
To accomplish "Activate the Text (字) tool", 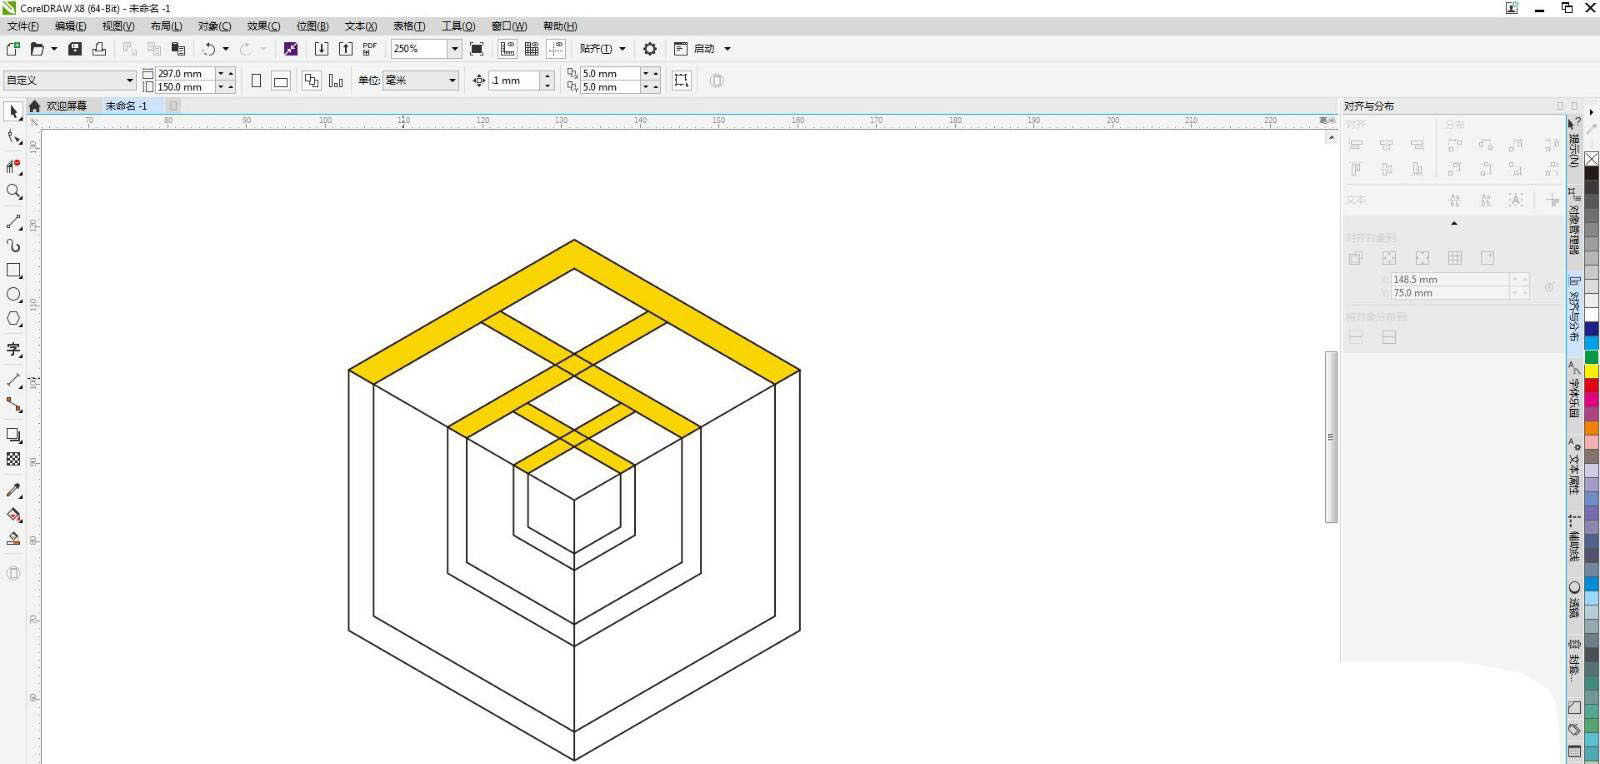I will tap(14, 349).
